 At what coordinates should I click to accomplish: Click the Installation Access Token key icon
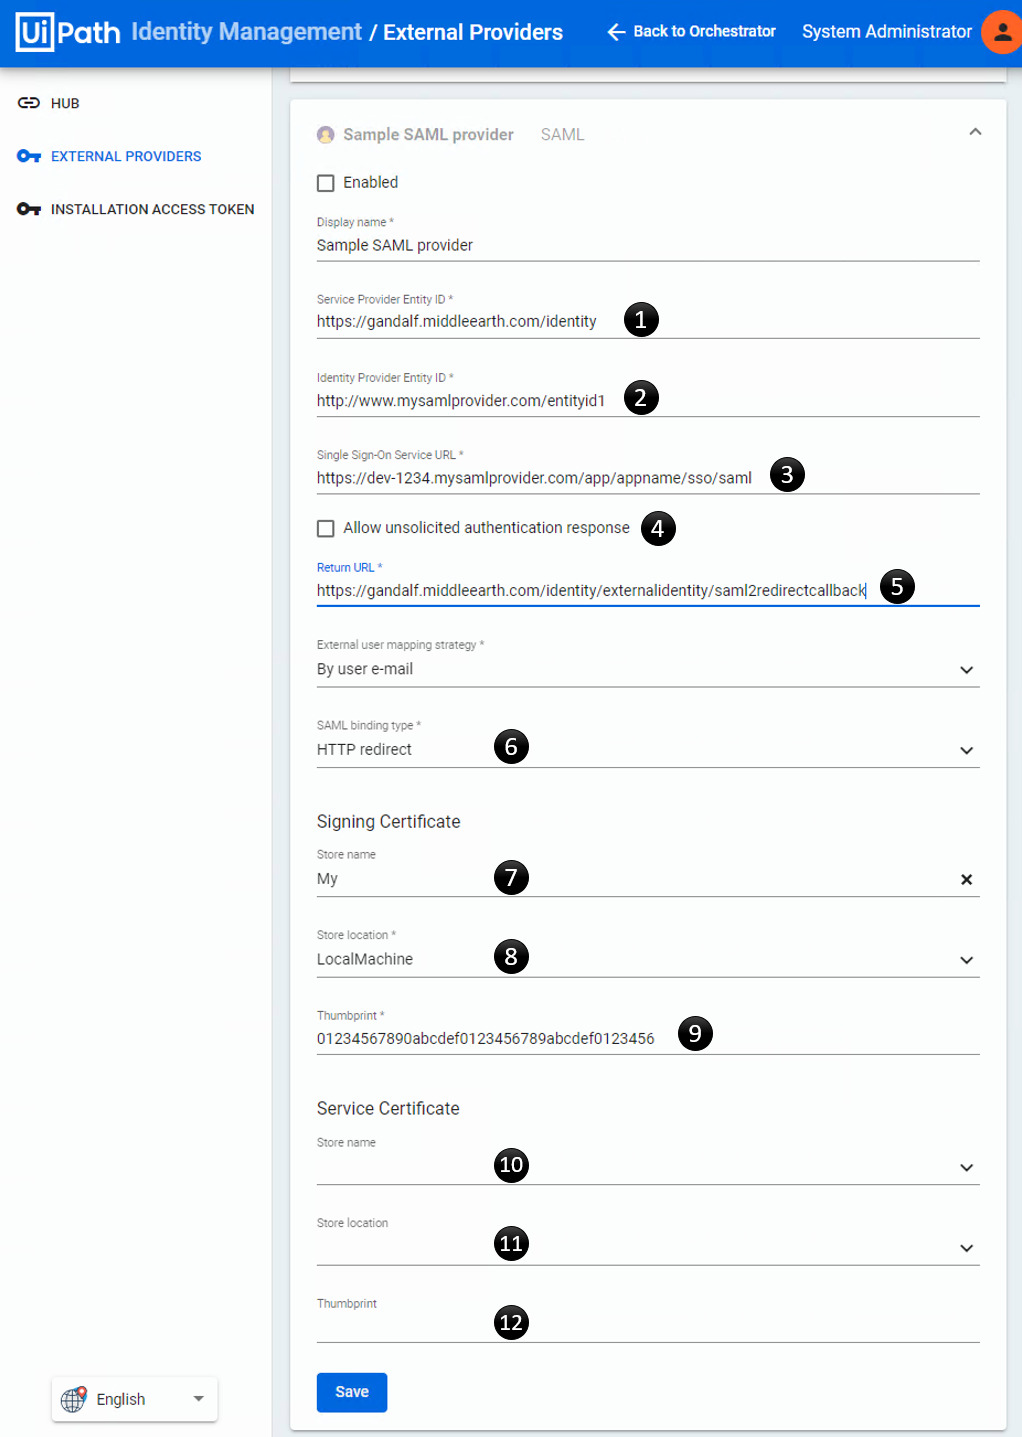(x=28, y=208)
